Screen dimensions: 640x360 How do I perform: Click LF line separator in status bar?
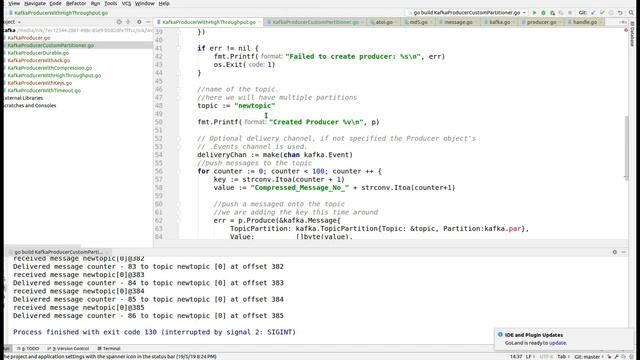(x=529, y=356)
